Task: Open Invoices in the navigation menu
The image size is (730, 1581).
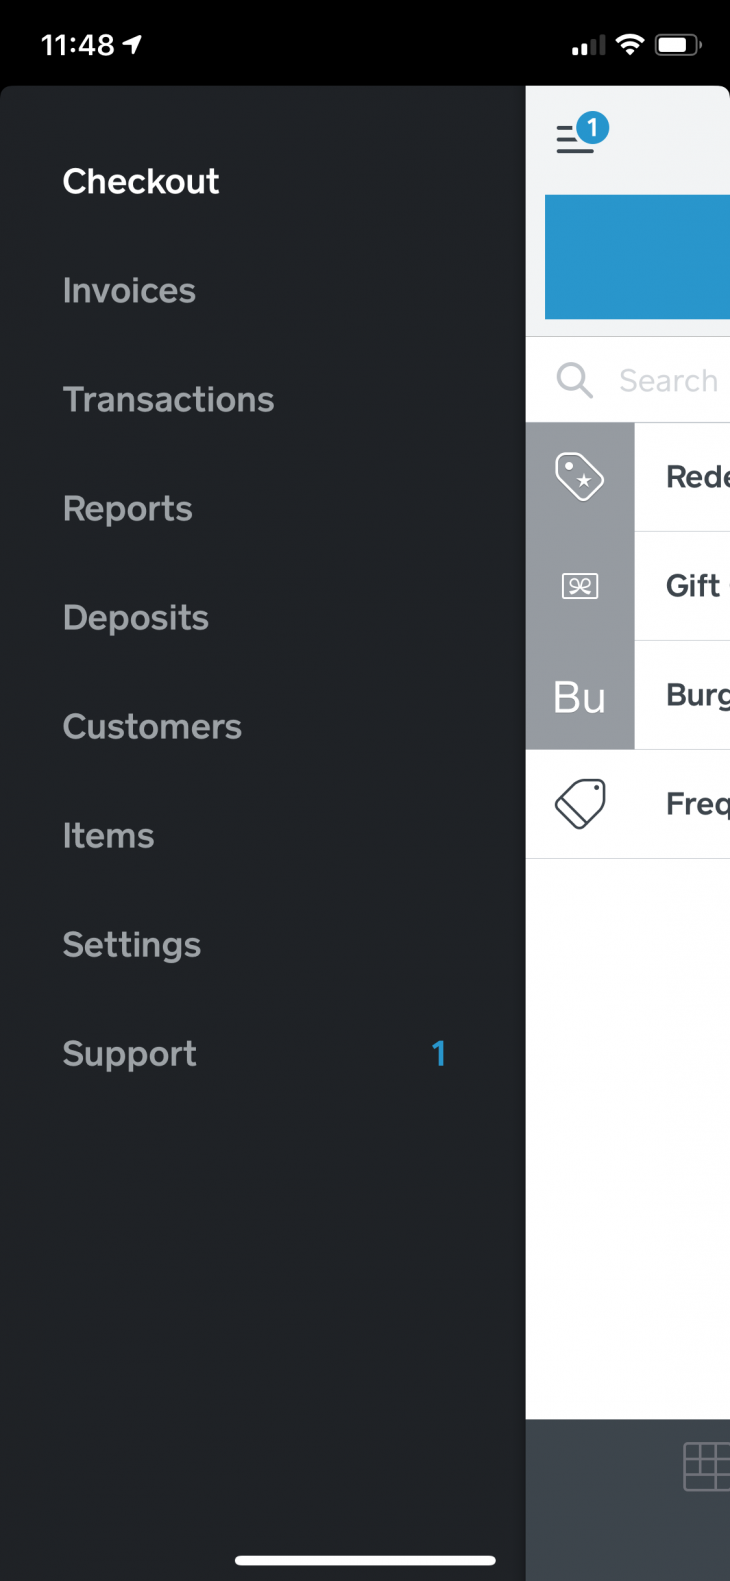Action: pyautogui.click(x=128, y=291)
